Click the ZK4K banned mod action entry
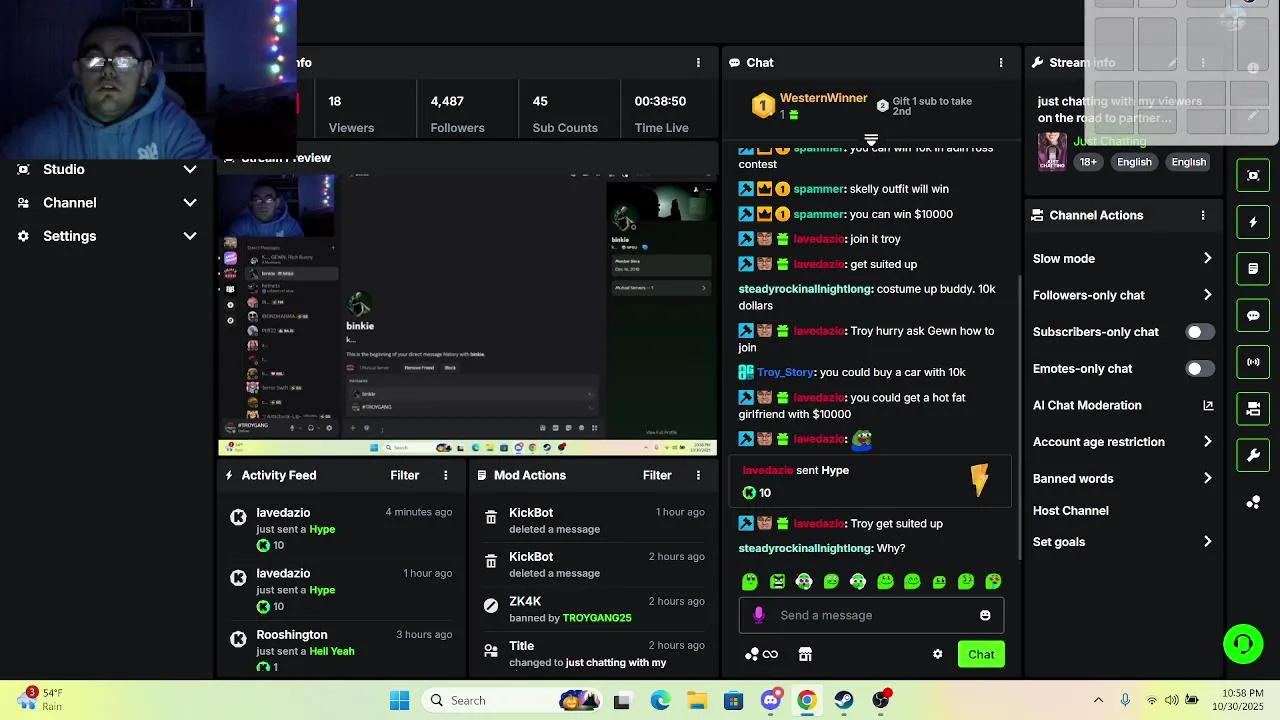 coord(592,609)
